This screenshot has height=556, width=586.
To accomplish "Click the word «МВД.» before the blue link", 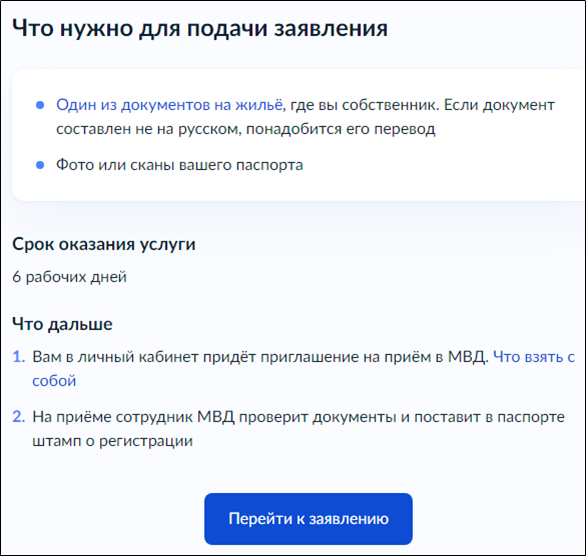I will pyautogui.click(x=468, y=357).
